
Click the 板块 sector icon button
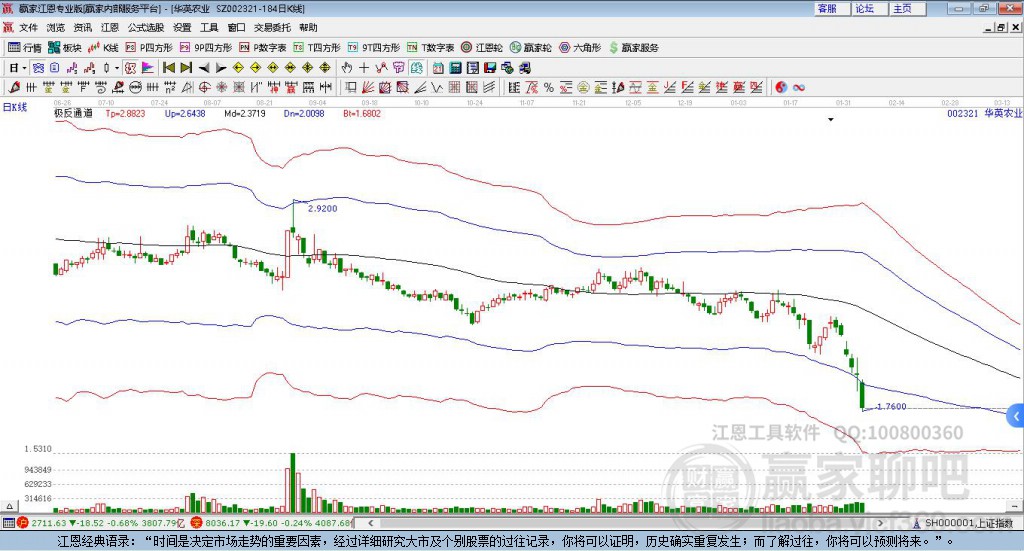65,47
